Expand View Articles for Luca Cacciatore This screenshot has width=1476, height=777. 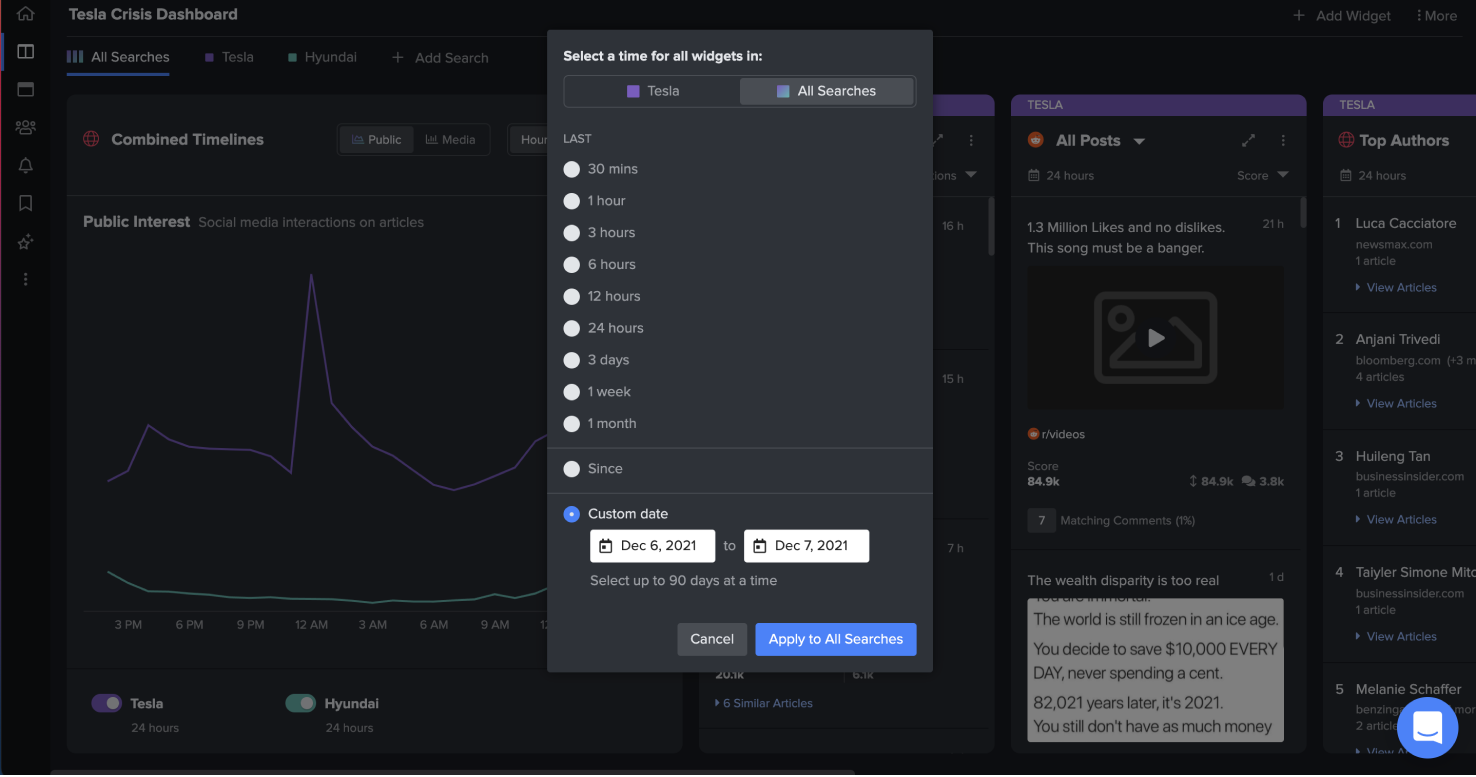point(1396,287)
